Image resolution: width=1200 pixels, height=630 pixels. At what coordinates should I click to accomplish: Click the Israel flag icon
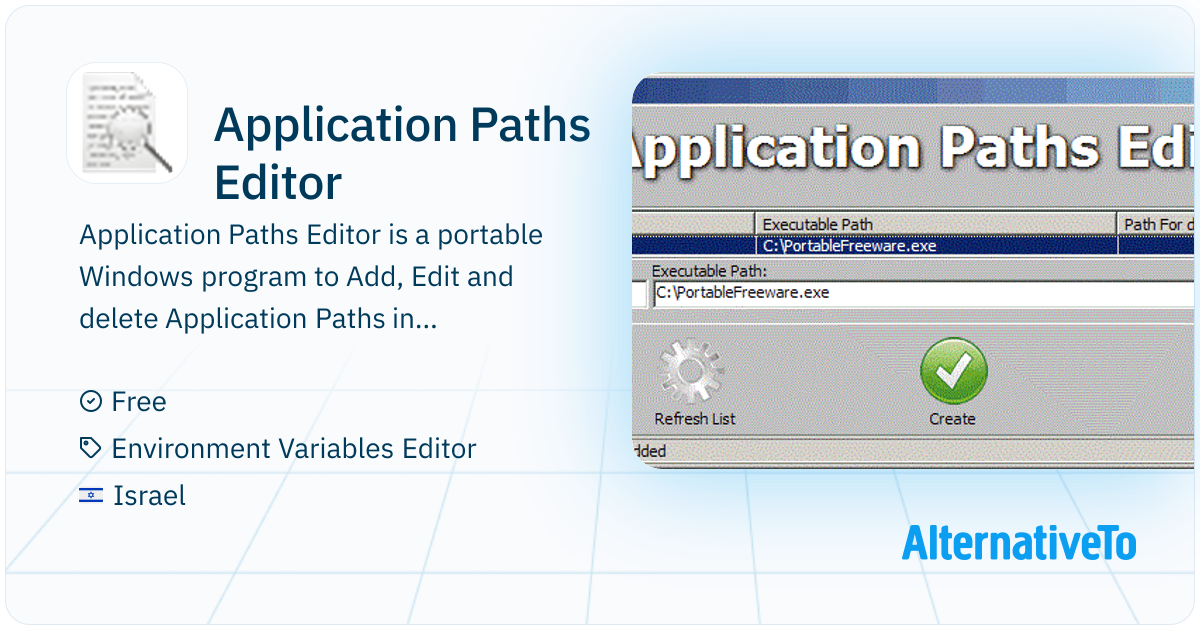click(91, 496)
